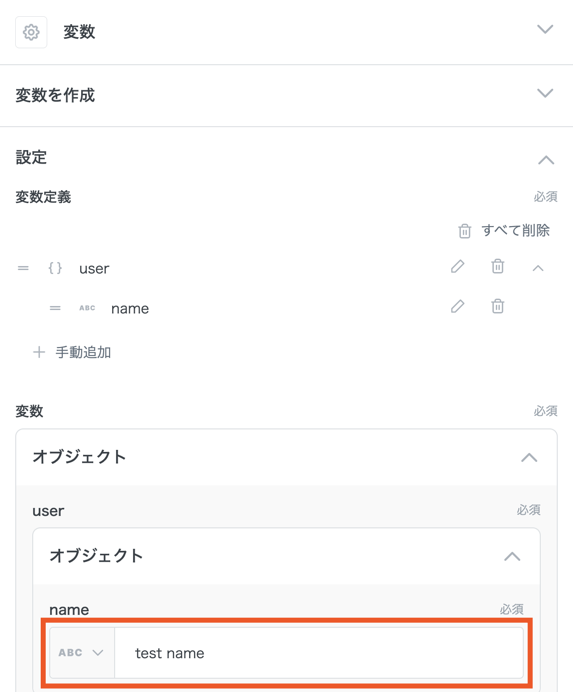Image resolution: width=573 pixels, height=692 pixels.
Task: Edit the name variable with pencil icon
Action: point(458,306)
